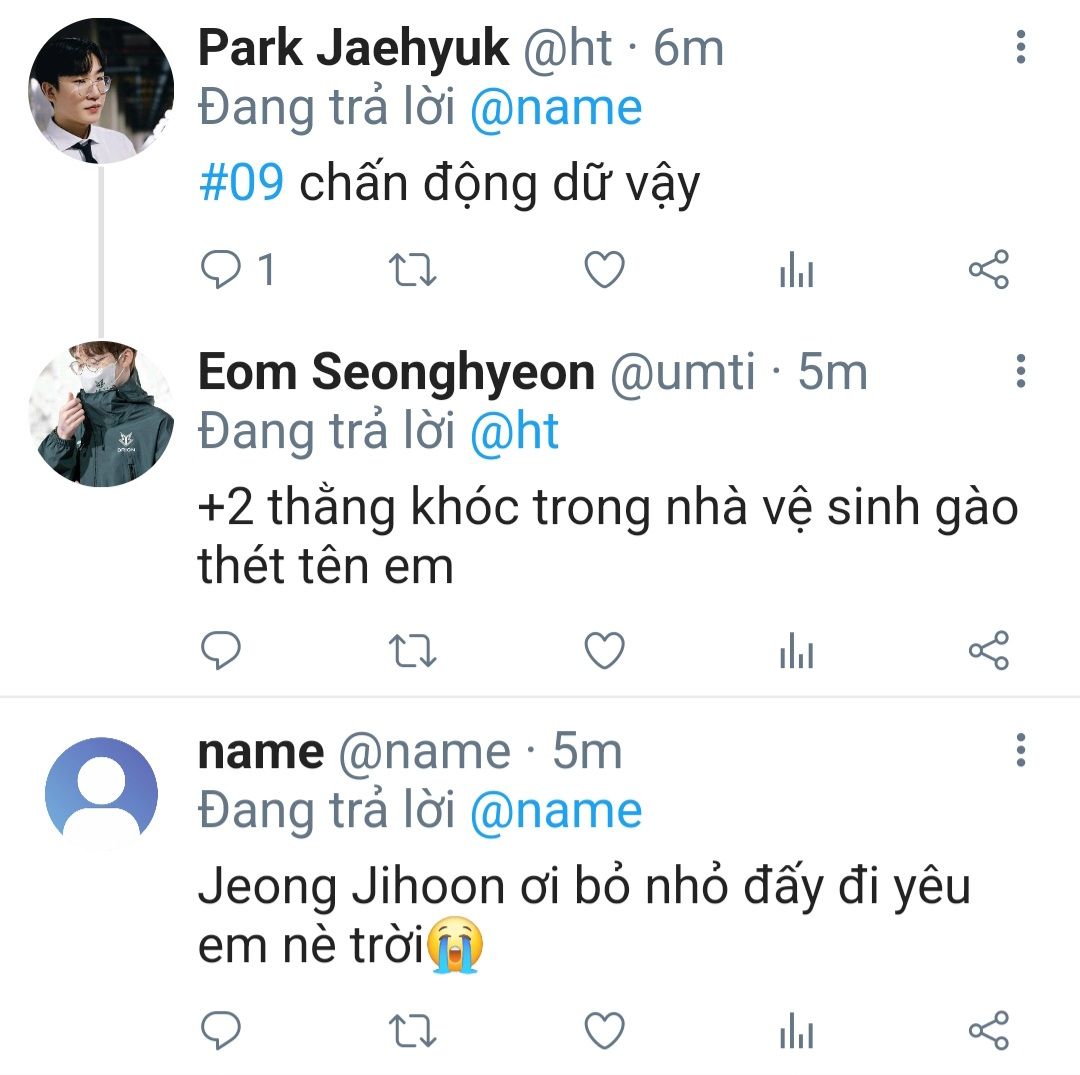Viewport: 1080px width, 1075px height.
Task: Open more options on the Jeong Jihoon tweet
Action: [1020, 749]
